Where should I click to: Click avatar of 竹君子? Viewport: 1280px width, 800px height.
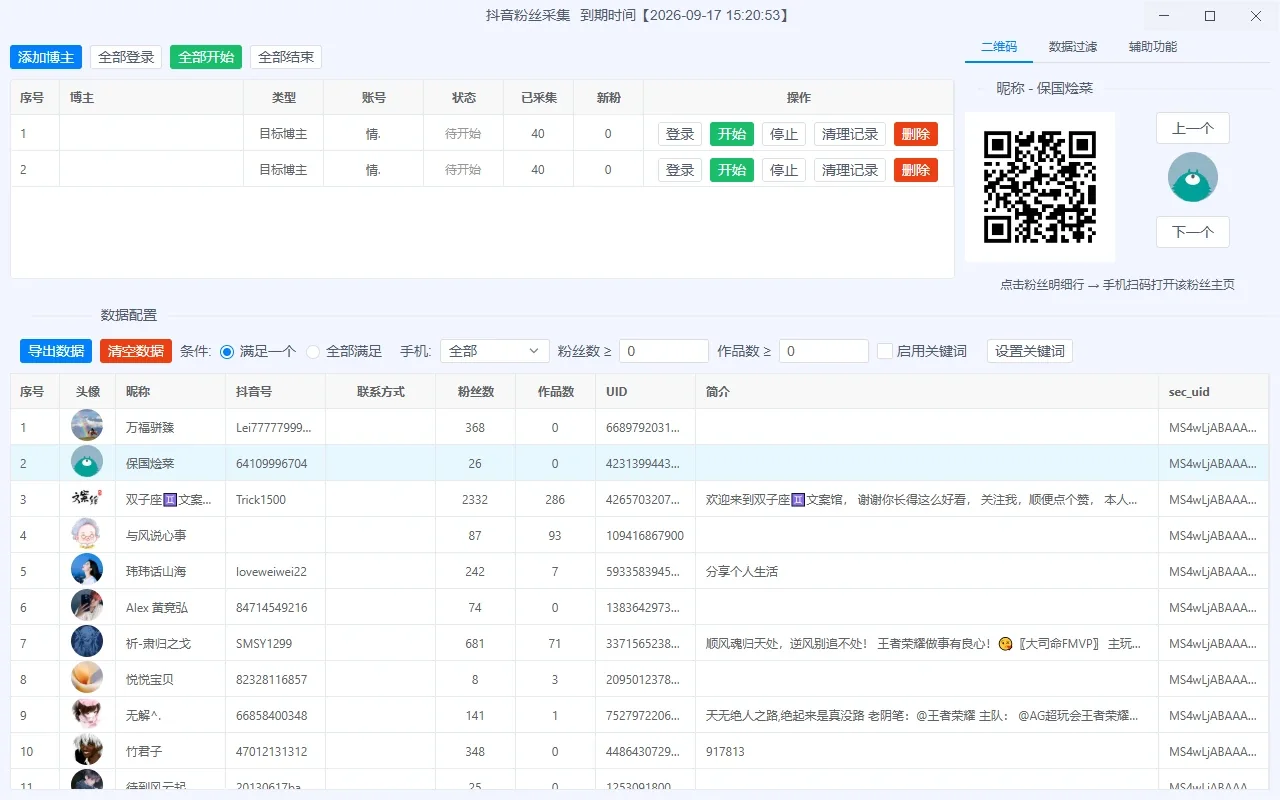point(87,751)
